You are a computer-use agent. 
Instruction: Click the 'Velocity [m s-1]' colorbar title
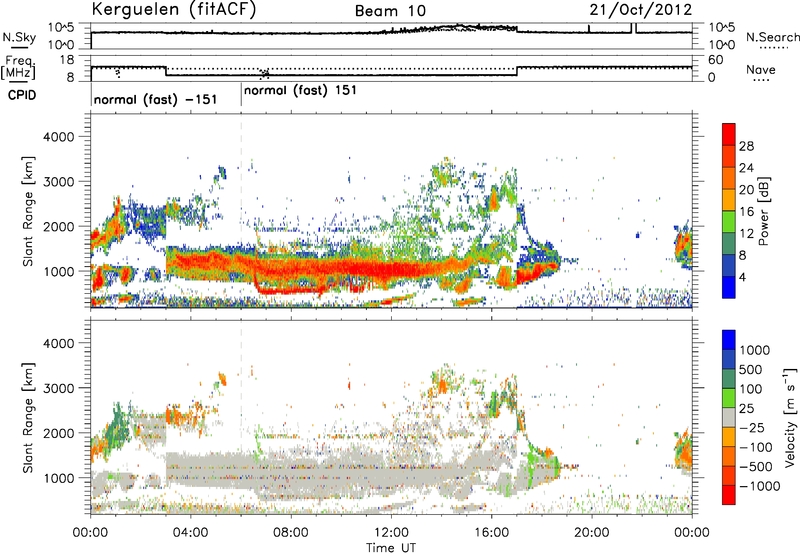(791, 417)
